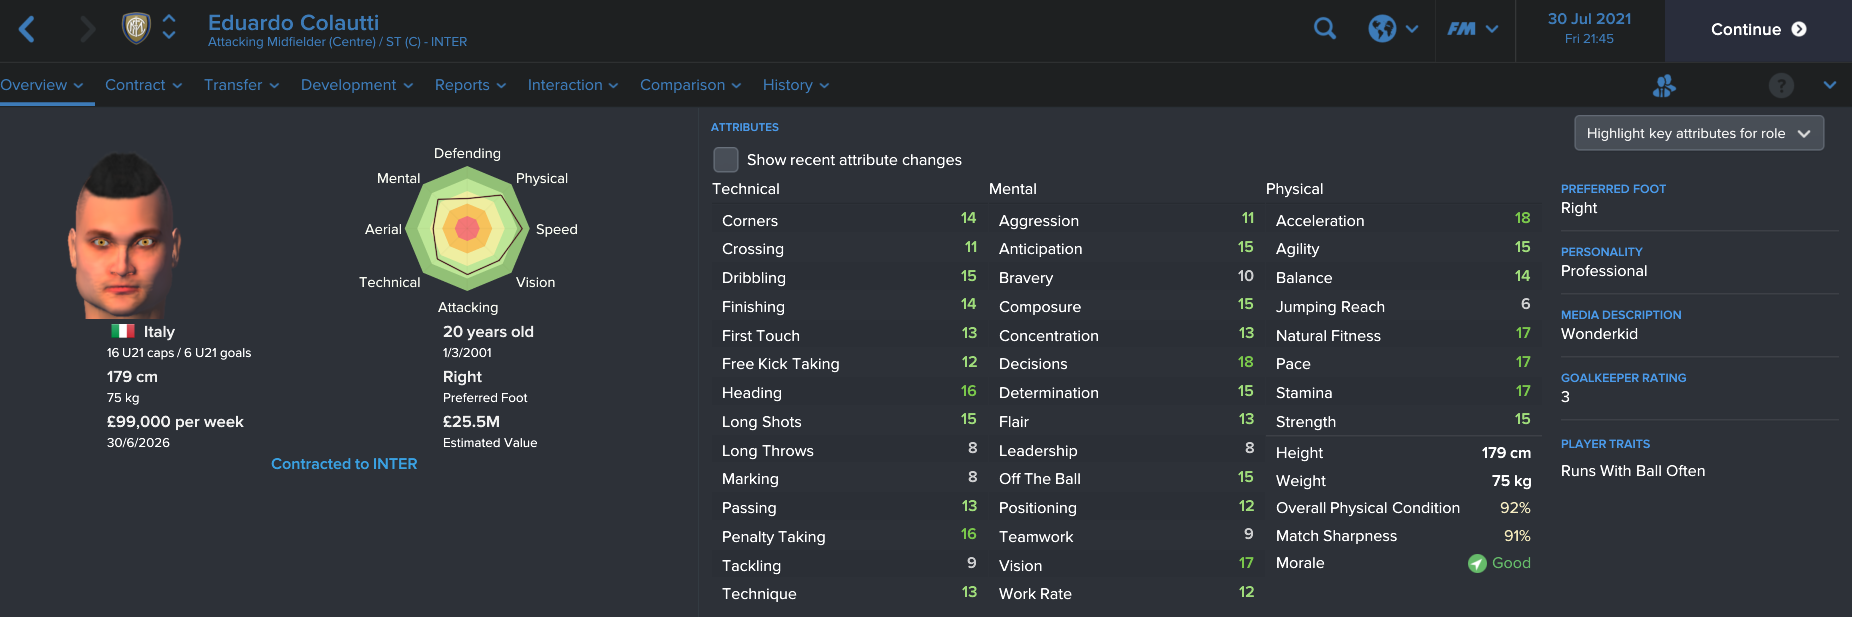Click Eduardo Colautti's face portrait
Viewport: 1852px width, 617px height.
click(x=122, y=236)
